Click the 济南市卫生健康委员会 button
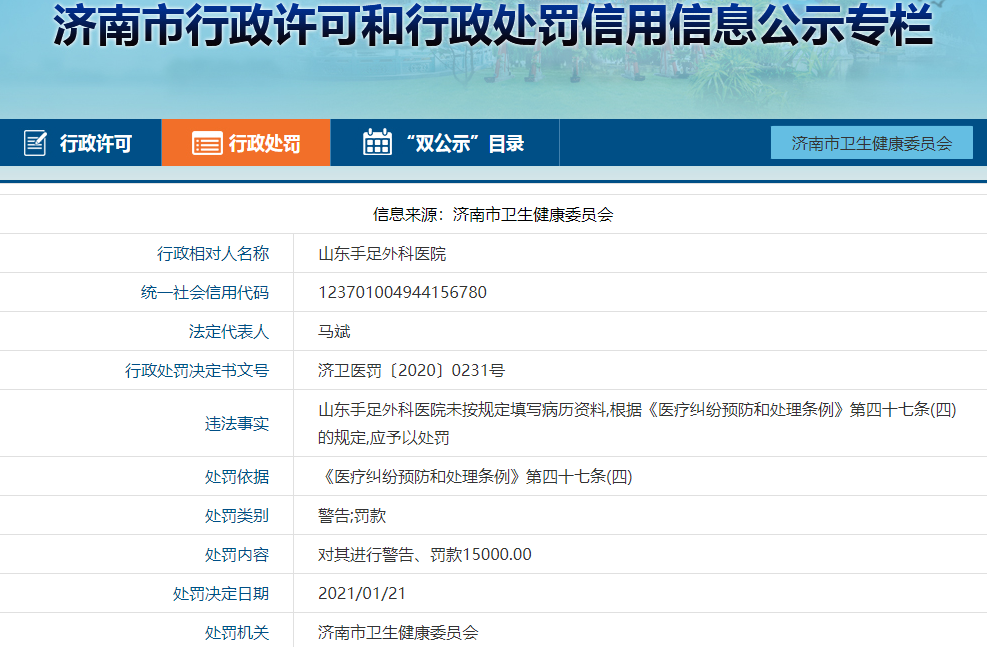987x647 pixels. [x=872, y=143]
